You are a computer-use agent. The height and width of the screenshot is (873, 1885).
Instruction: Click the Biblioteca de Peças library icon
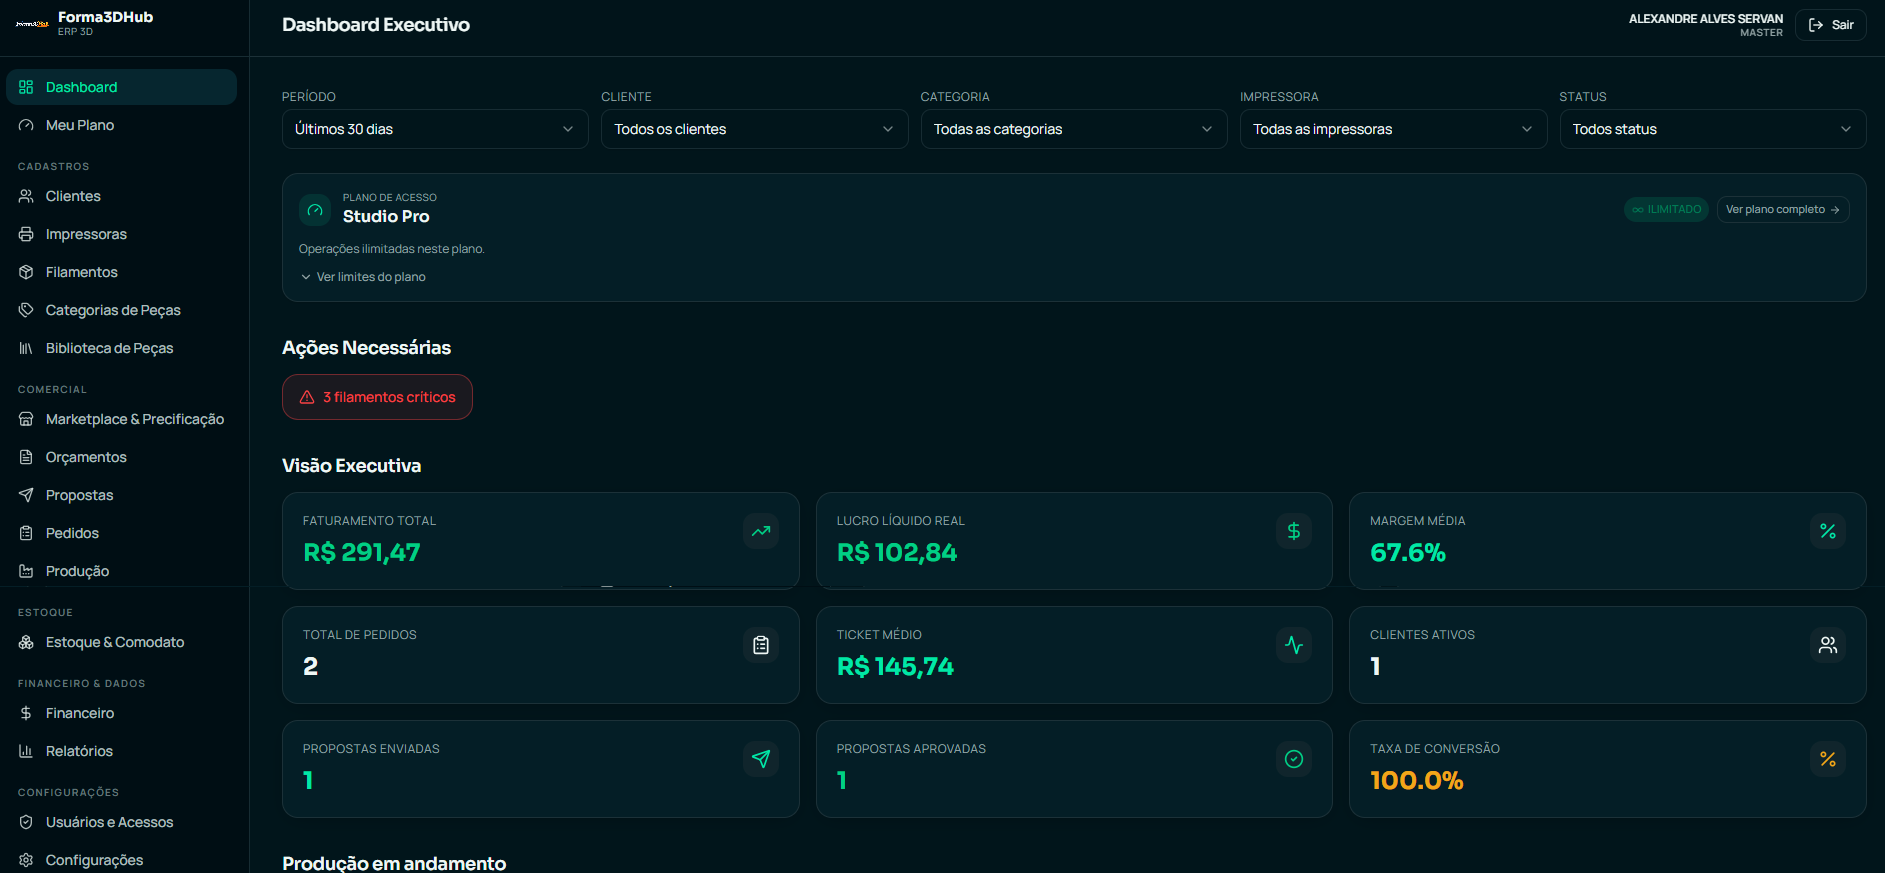(26, 348)
